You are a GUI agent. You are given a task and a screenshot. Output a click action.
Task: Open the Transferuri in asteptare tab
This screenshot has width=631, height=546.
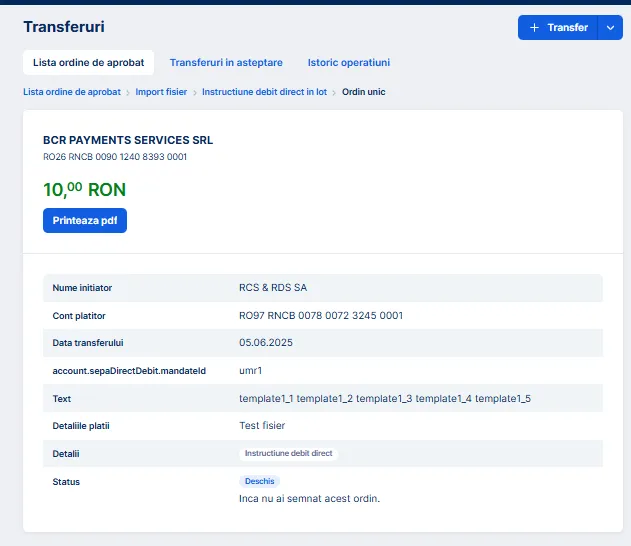pos(226,62)
